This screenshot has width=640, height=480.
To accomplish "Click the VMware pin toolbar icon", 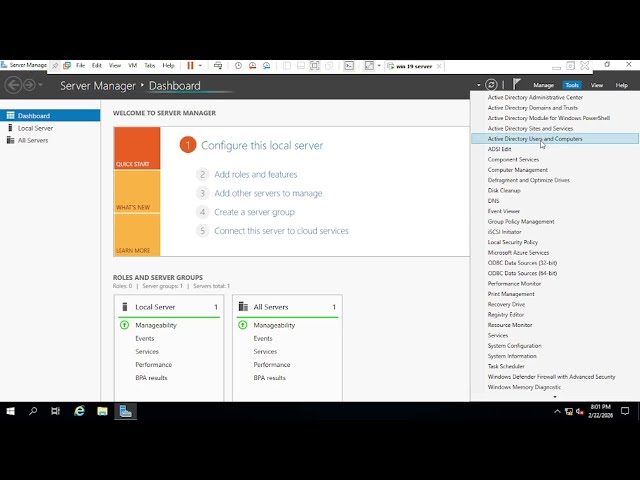I will pyautogui.click(x=55, y=66).
